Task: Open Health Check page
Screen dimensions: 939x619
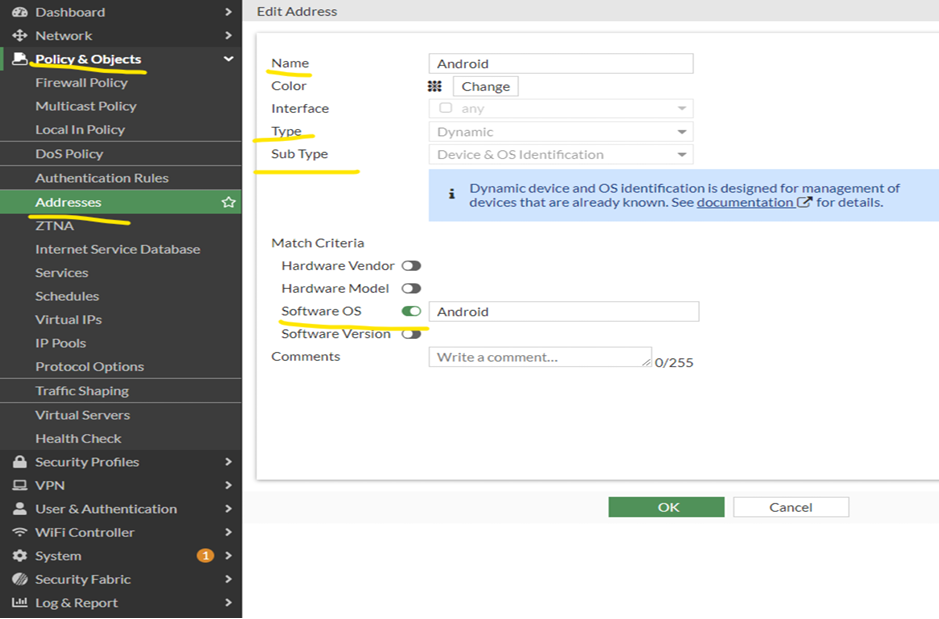Action: click(x=78, y=438)
